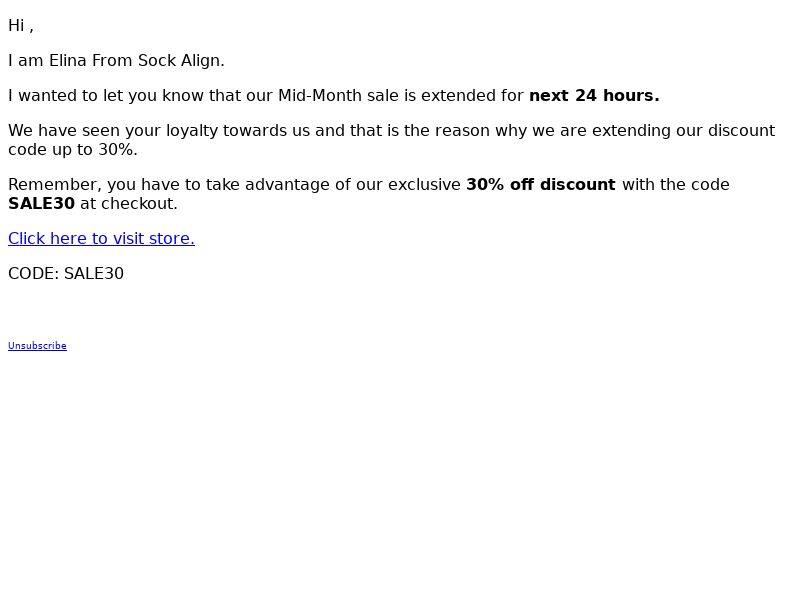
Task: Click the 'code up to 30%.' text
Action: click(x=73, y=150)
